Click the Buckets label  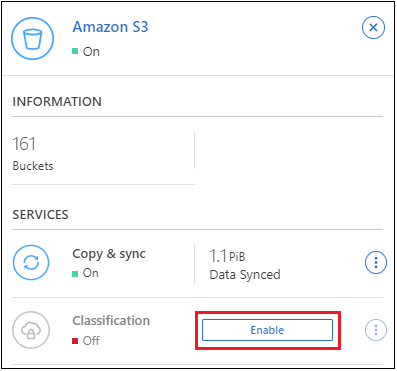(33, 166)
